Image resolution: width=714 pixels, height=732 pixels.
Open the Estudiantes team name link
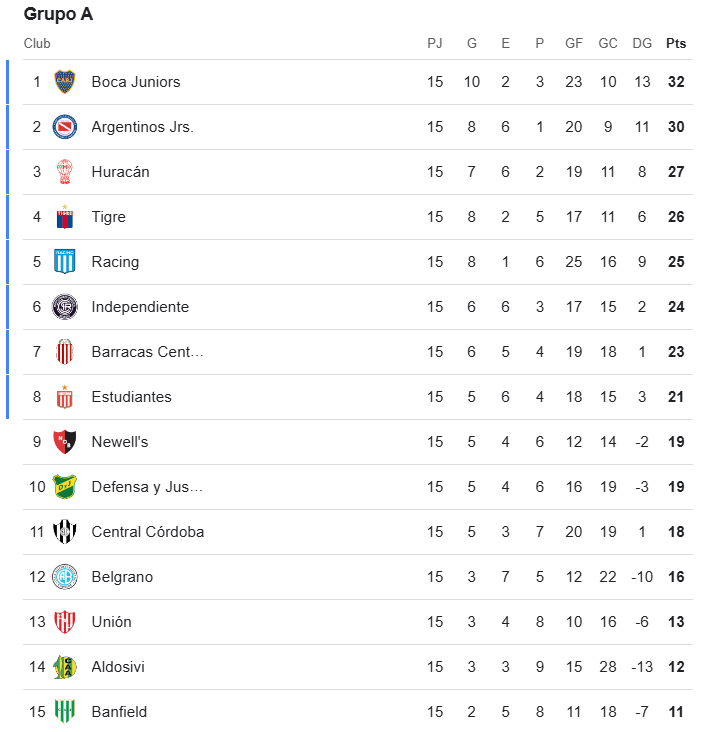[x=131, y=397]
